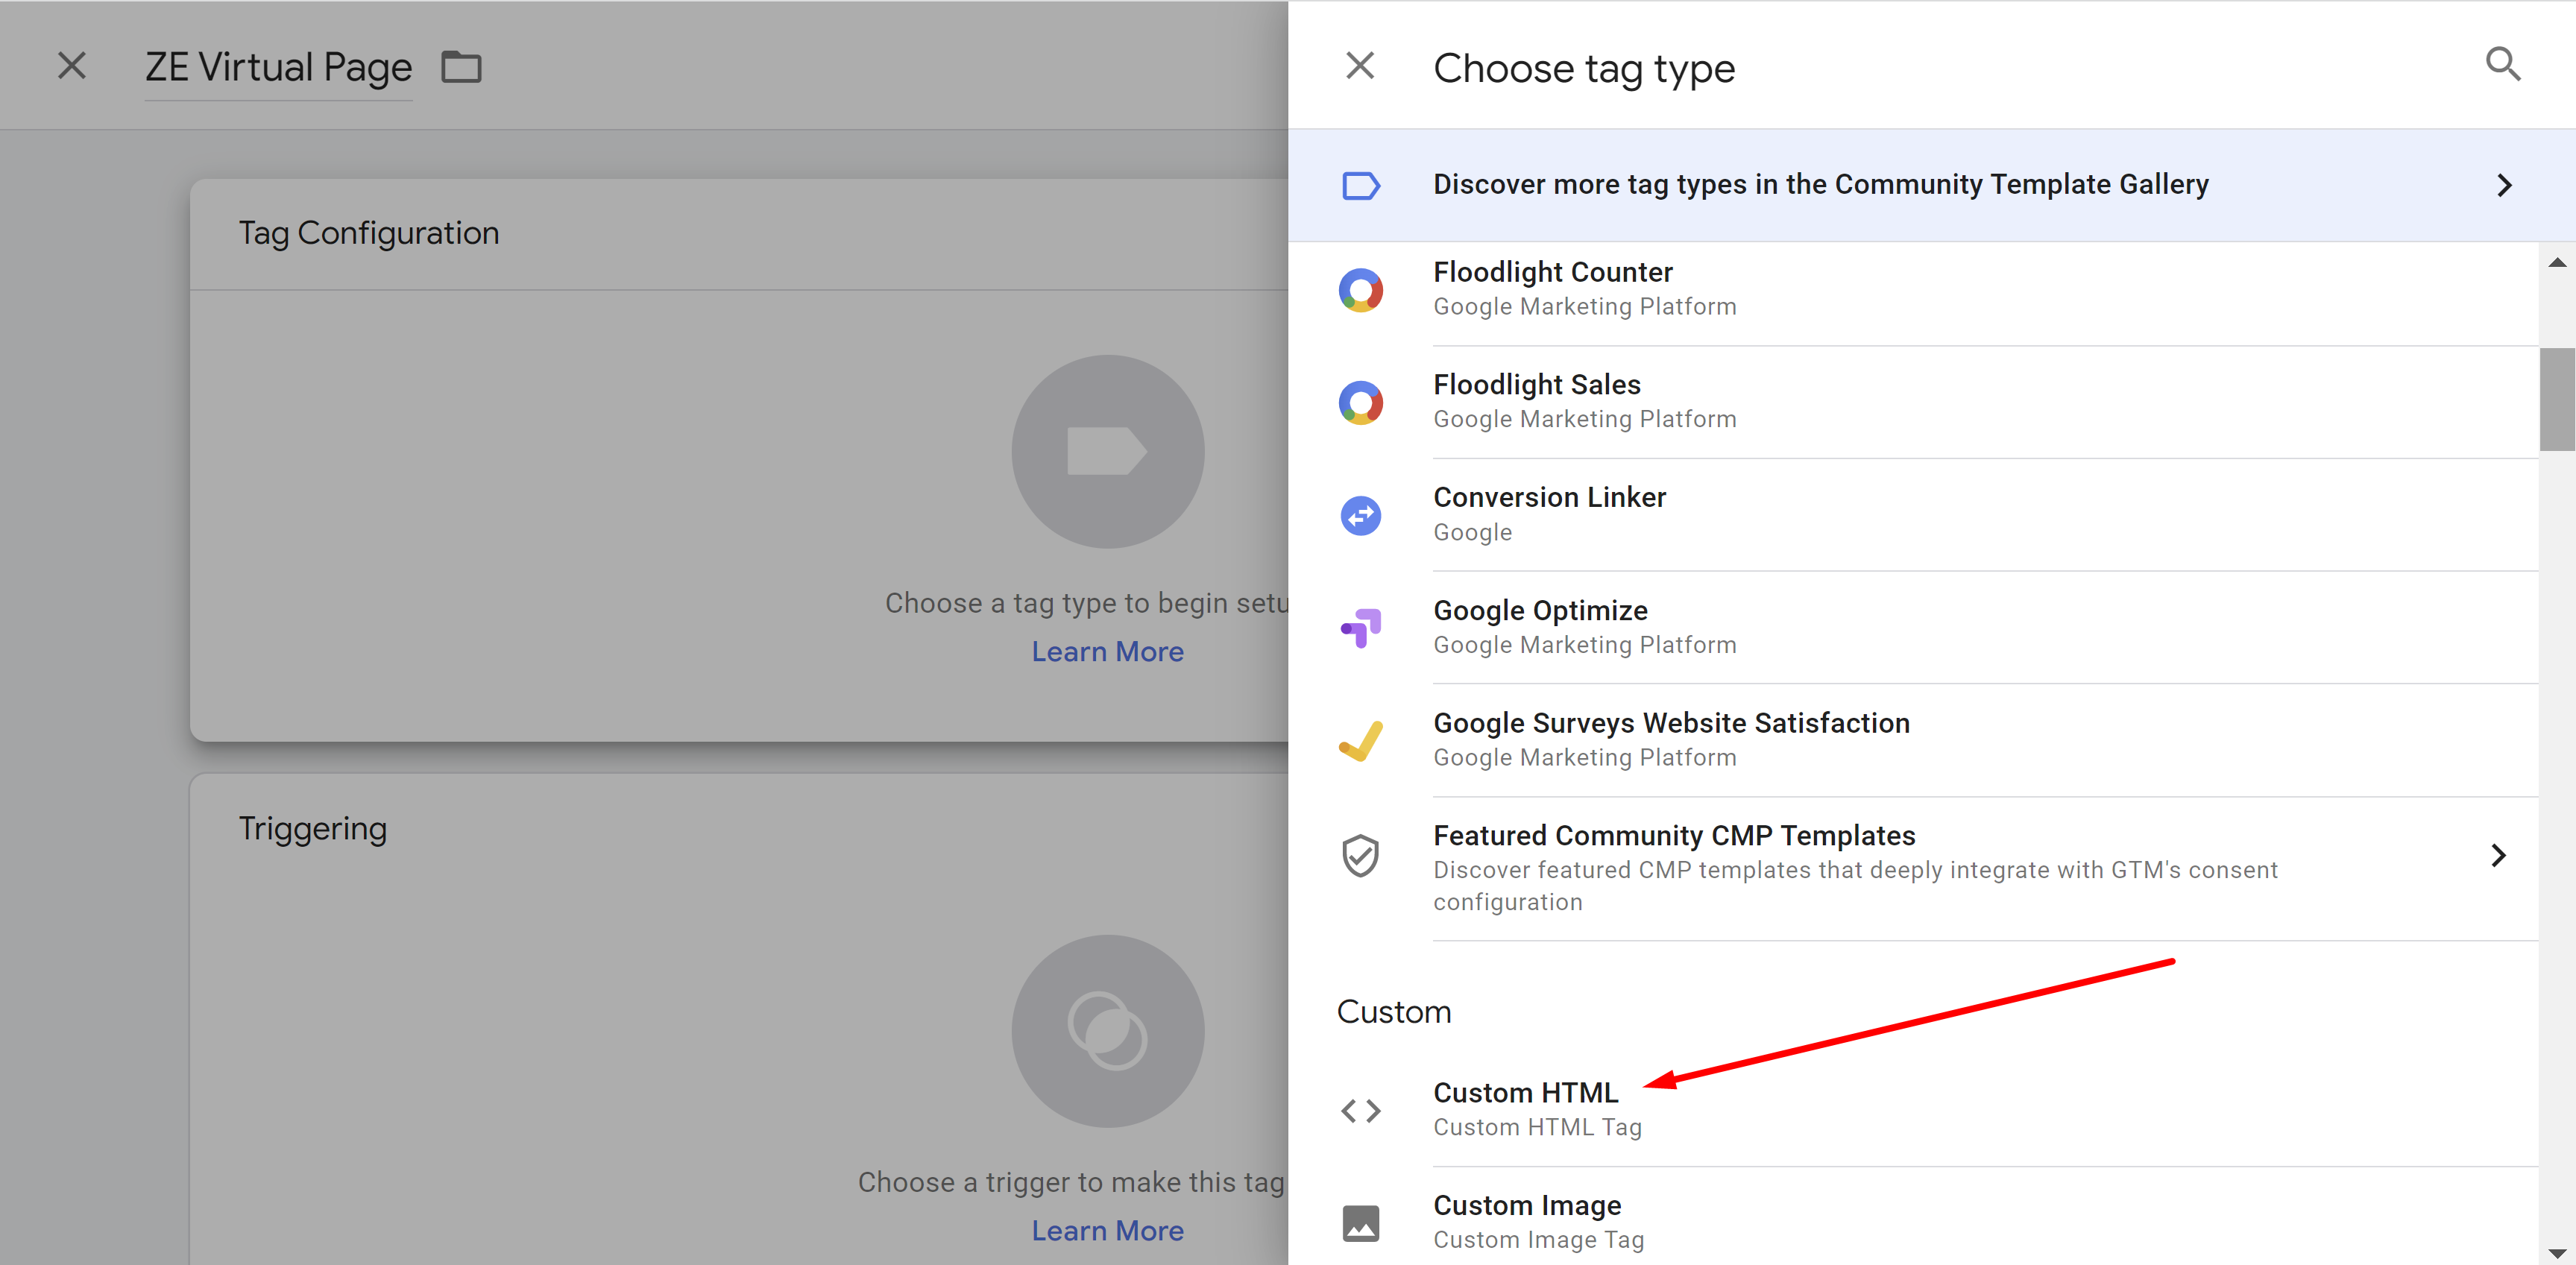Click the Floodlight Counter icon
Viewport: 2576px width, 1265px height.
click(x=1361, y=290)
